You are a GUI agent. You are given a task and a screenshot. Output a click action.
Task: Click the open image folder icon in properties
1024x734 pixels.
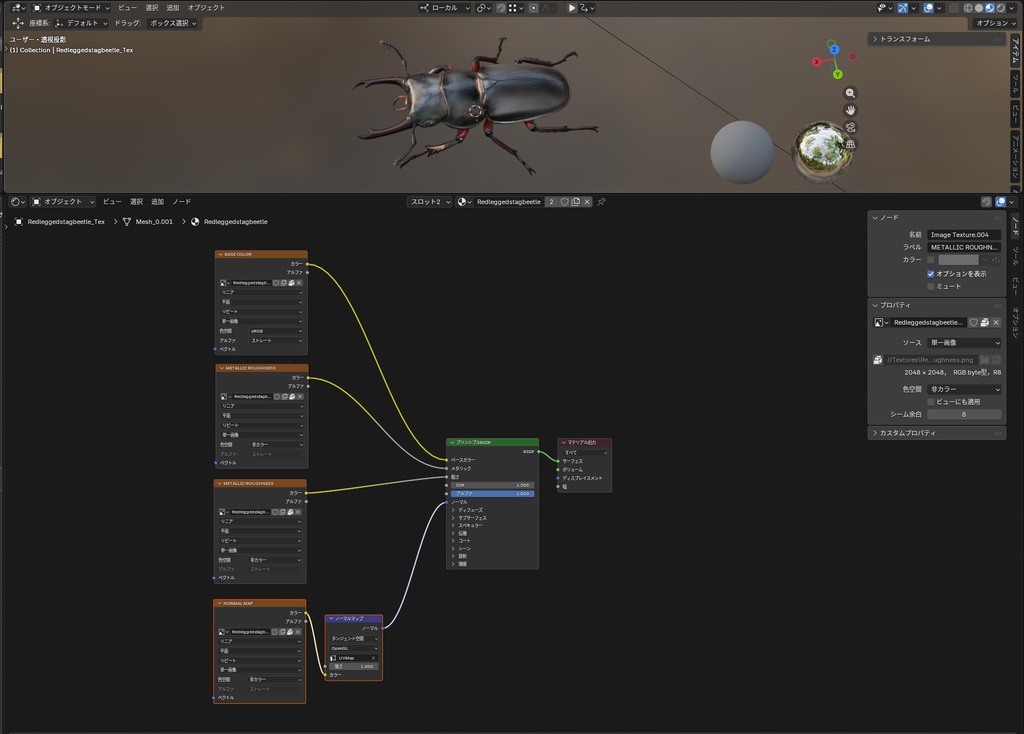[984, 360]
